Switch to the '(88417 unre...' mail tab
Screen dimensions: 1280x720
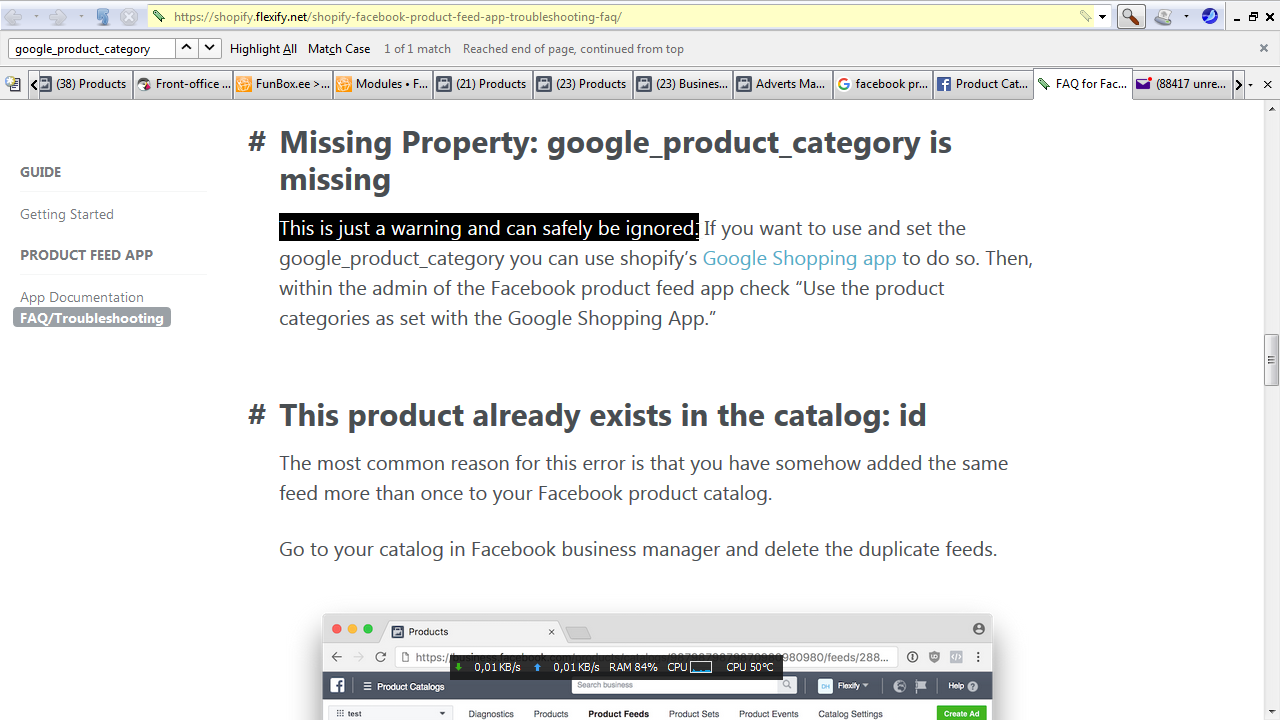(1183, 84)
